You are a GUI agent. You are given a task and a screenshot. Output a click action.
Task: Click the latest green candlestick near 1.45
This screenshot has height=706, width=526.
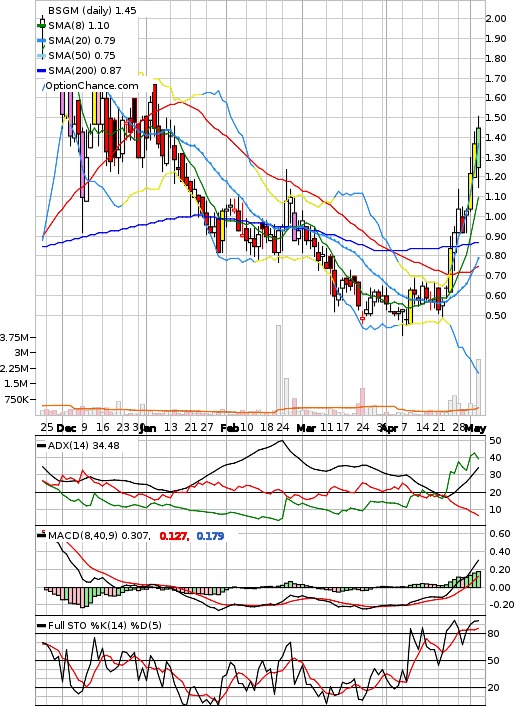[478, 148]
